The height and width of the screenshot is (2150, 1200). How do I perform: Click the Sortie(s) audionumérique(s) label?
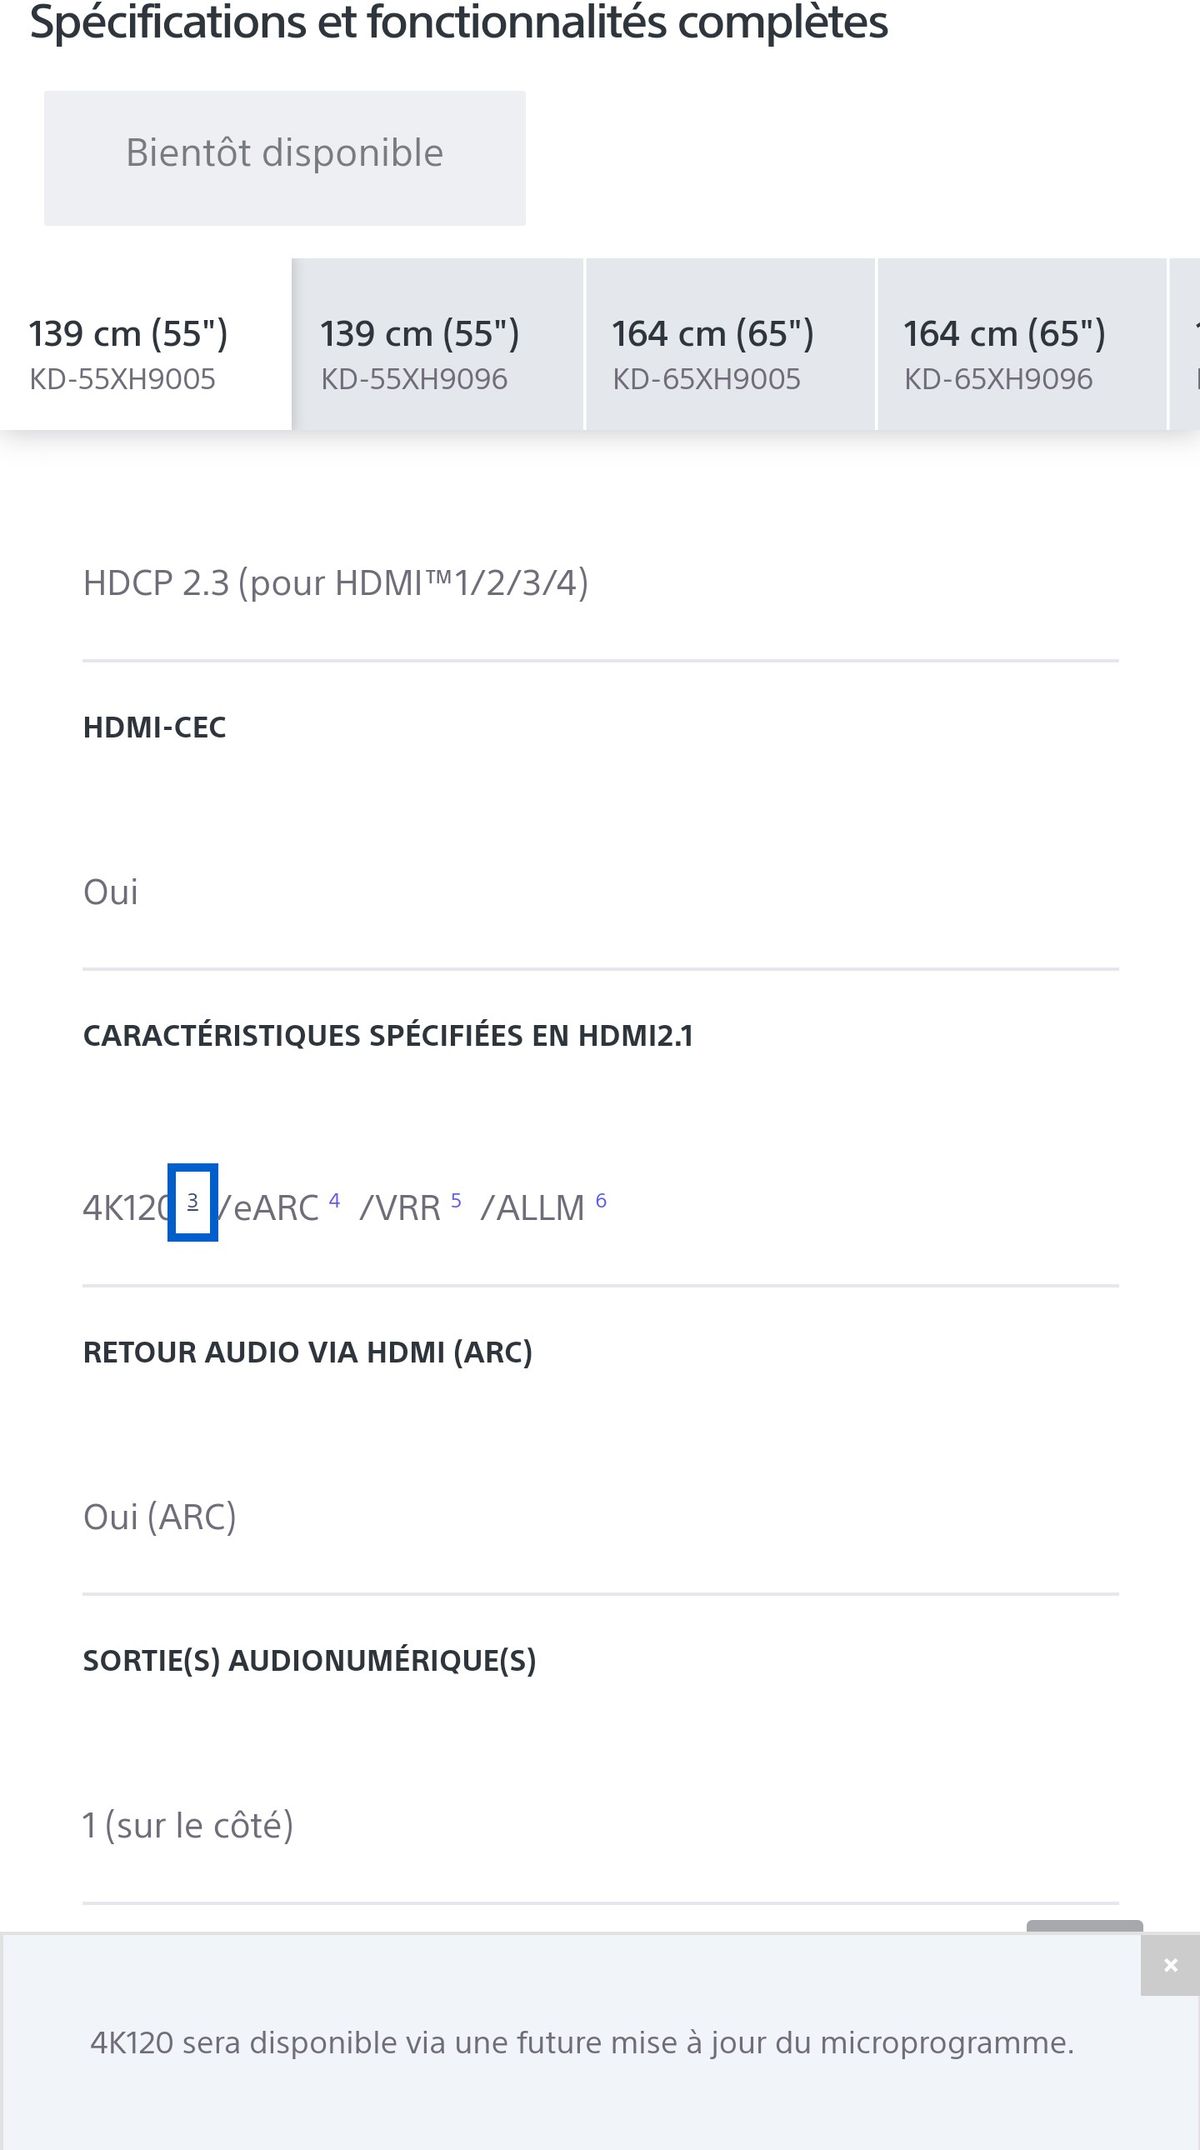[x=309, y=1661]
